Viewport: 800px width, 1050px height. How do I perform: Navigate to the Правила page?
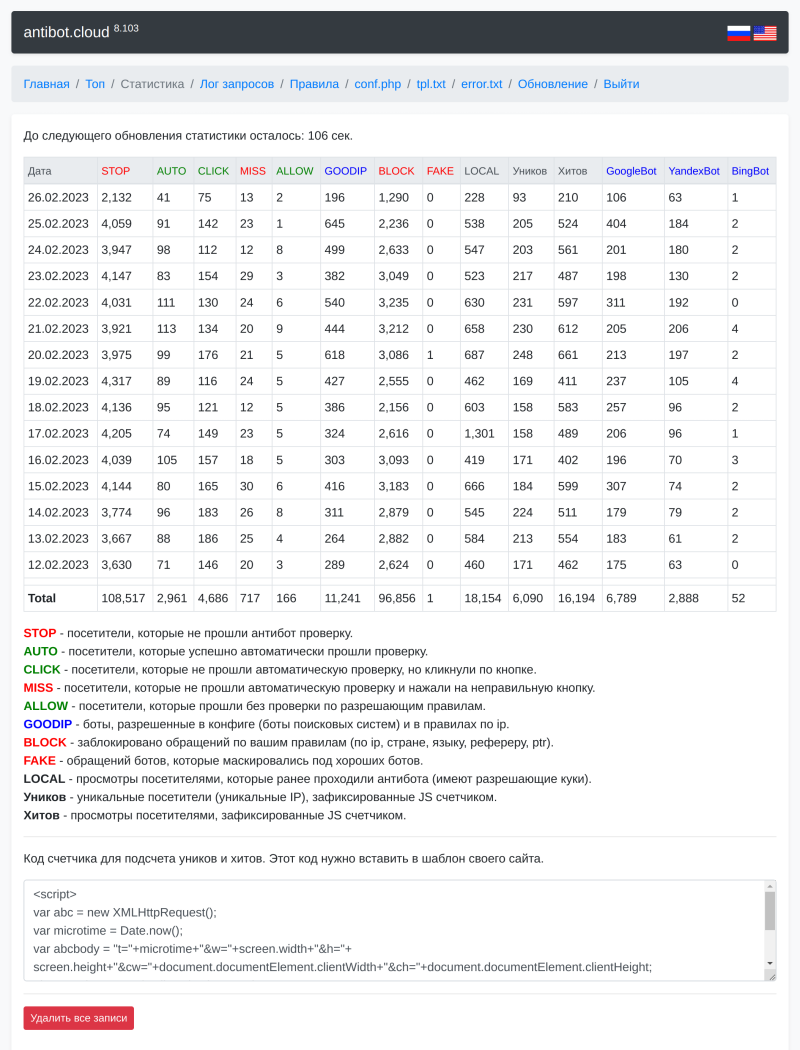pyautogui.click(x=314, y=84)
